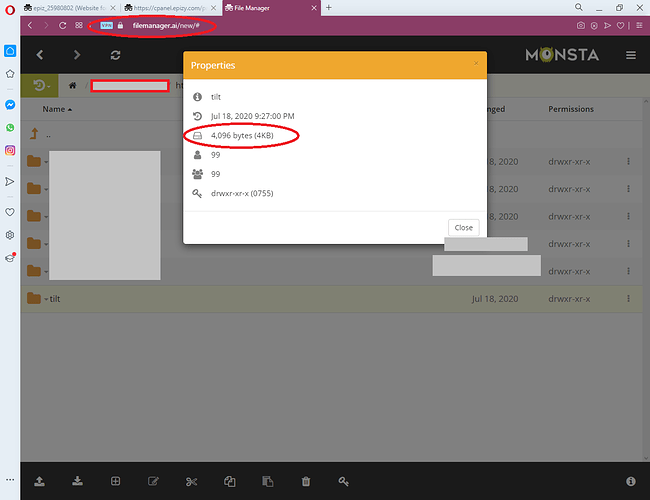Viewport: 650px width, 500px height.
Task: Click the scissors cut icon
Action: (192, 481)
